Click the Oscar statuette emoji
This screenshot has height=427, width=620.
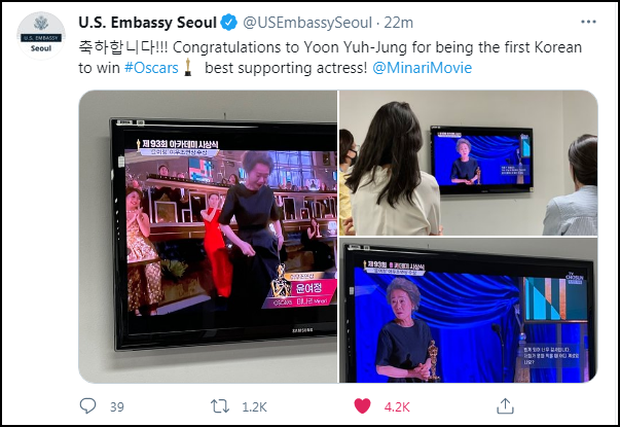click(x=188, y=67)
